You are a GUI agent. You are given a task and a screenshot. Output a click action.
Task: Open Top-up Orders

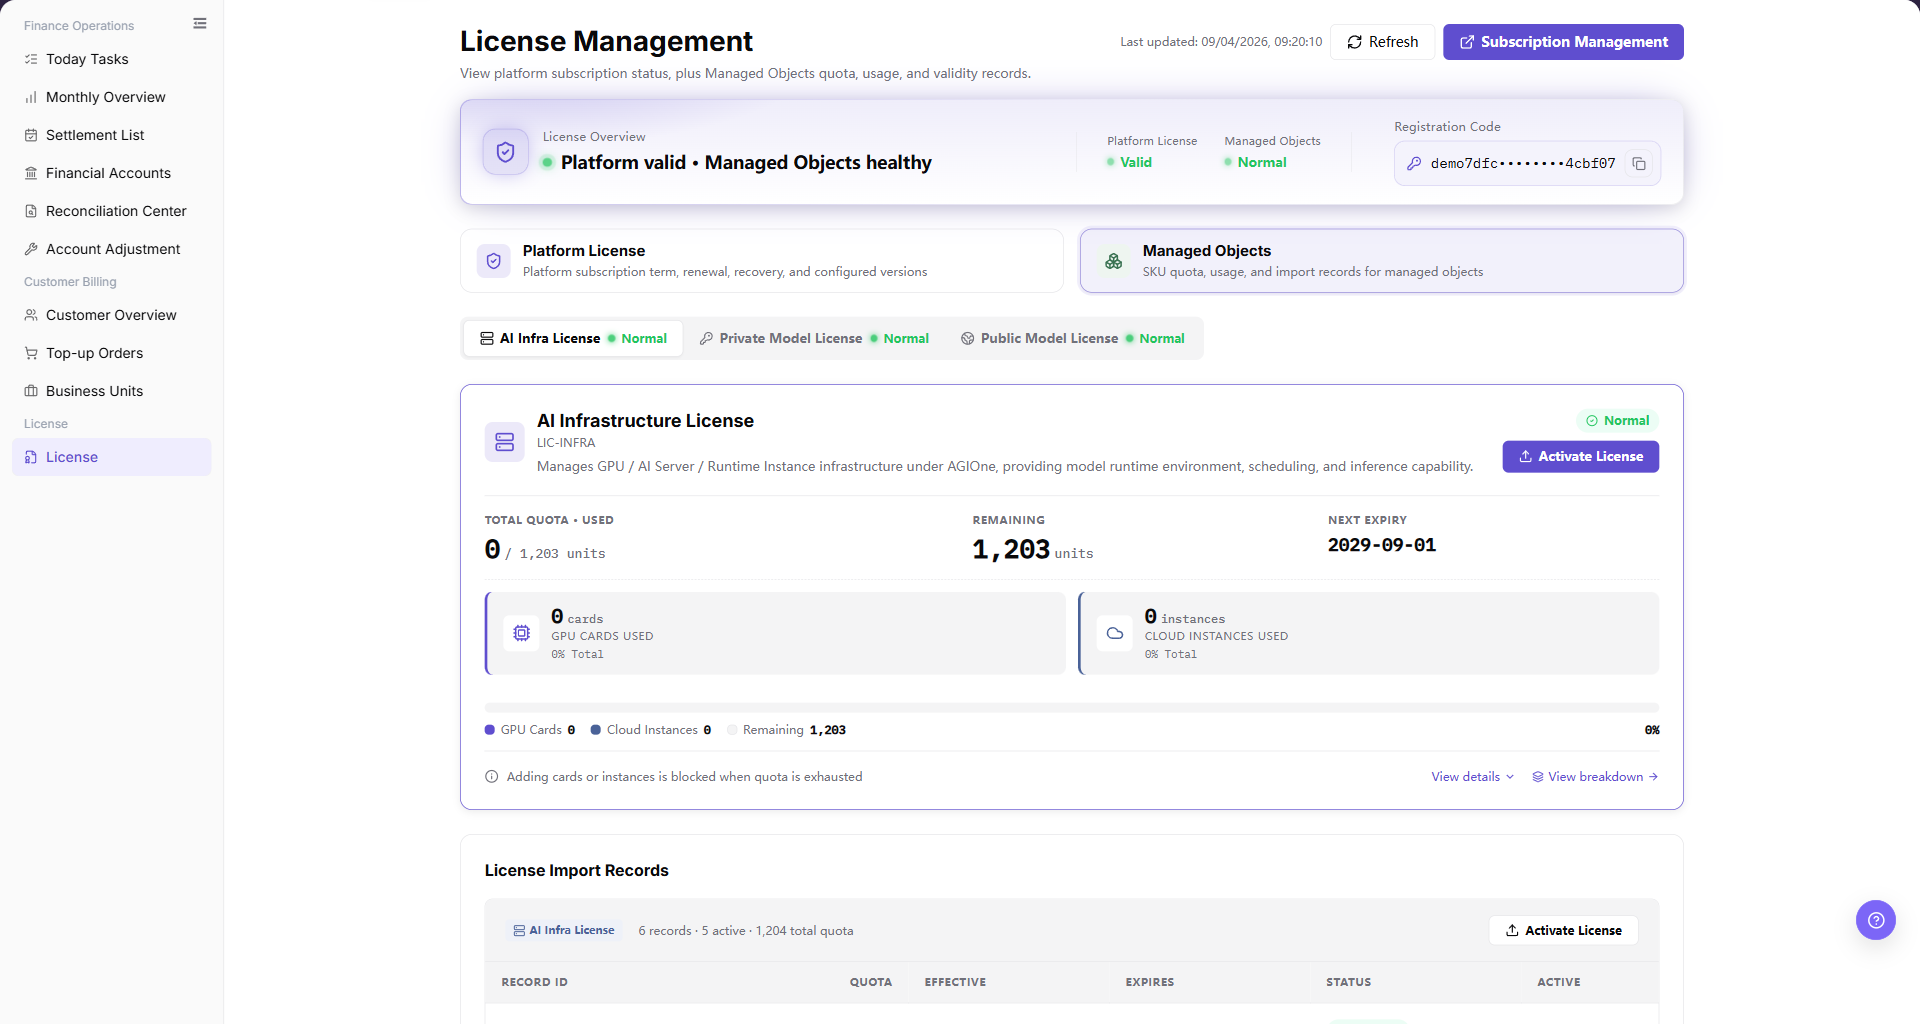(112, 353)
